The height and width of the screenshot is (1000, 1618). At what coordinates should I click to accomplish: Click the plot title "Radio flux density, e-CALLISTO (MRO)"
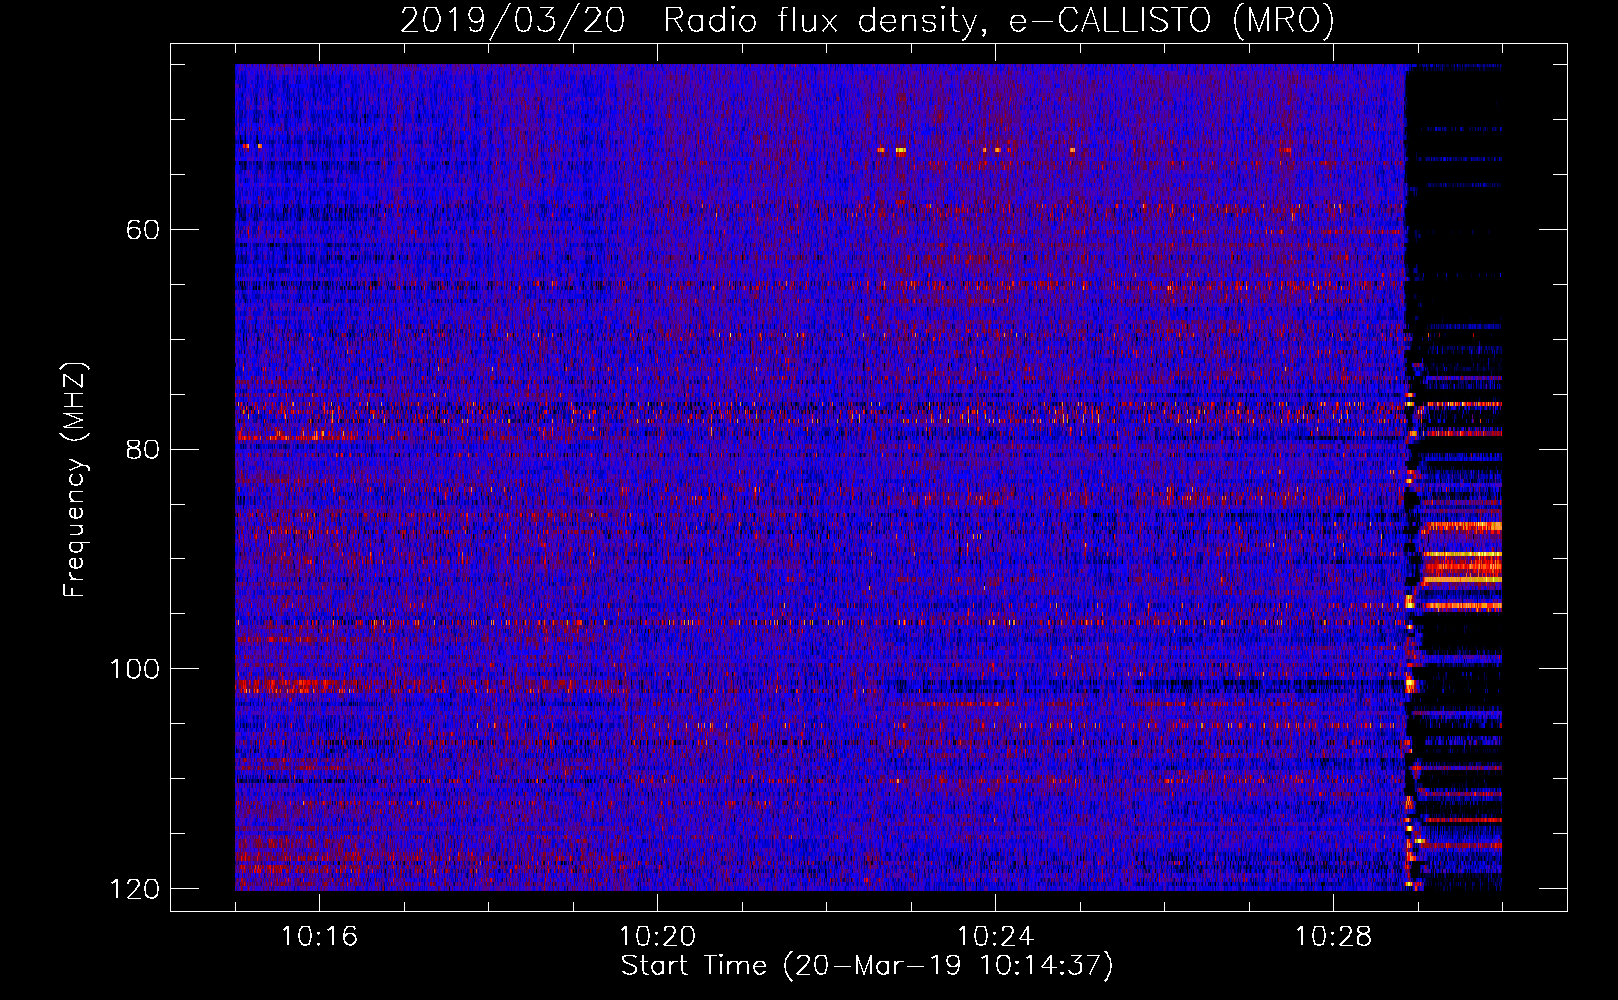[x=999, y=21]
